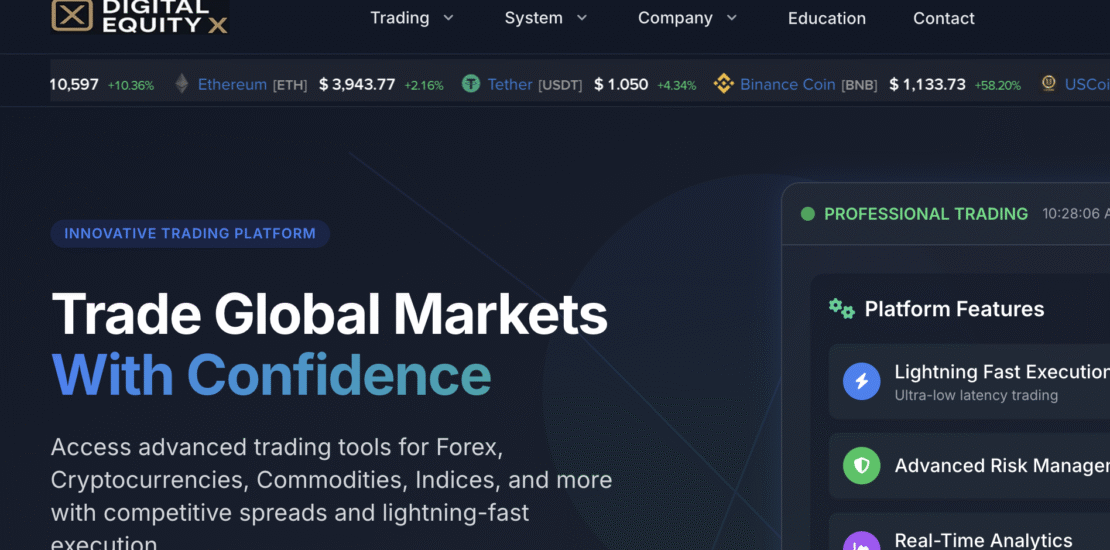Image resolution: width=1110 pixels, height=550 pixels.
Task: Expand the Company menu chevron
Action: 732,18
